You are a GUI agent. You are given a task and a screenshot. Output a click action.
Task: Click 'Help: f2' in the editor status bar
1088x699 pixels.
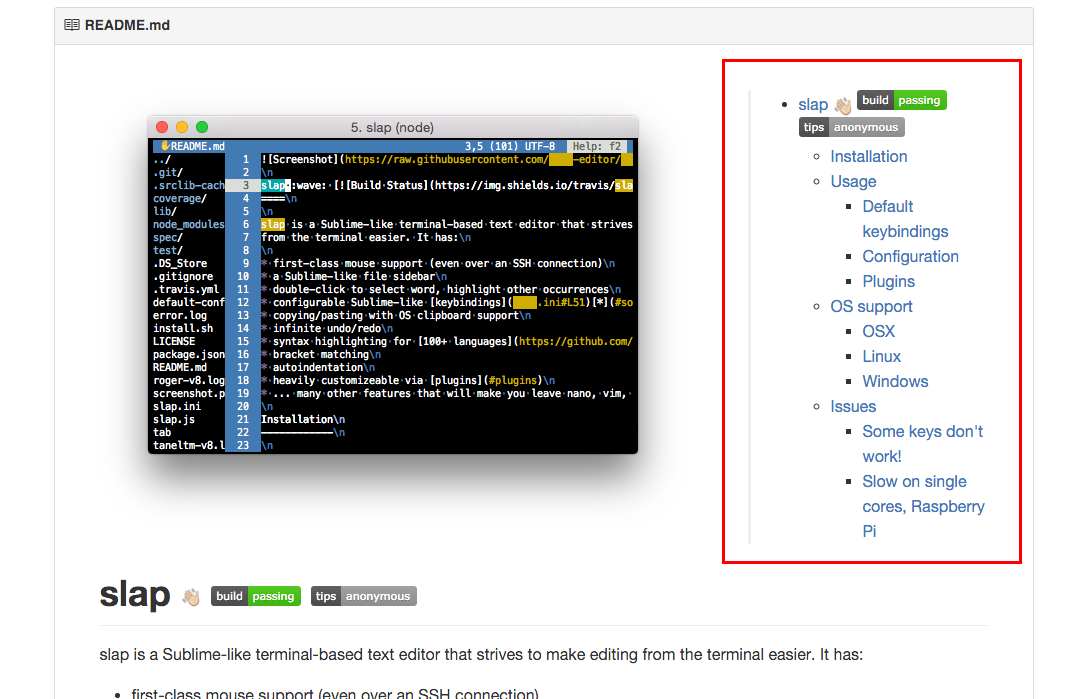coord(597,146)
